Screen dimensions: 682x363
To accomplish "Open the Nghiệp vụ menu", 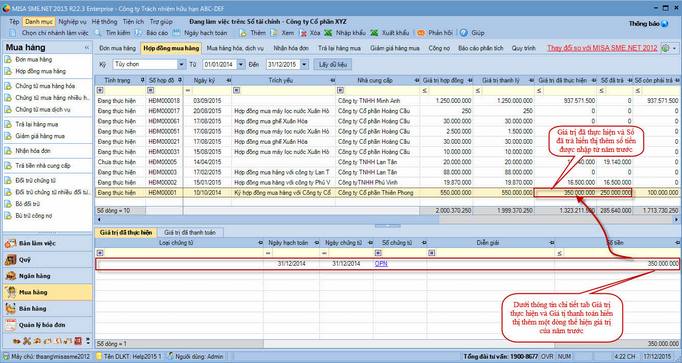I will coord(72,22).
